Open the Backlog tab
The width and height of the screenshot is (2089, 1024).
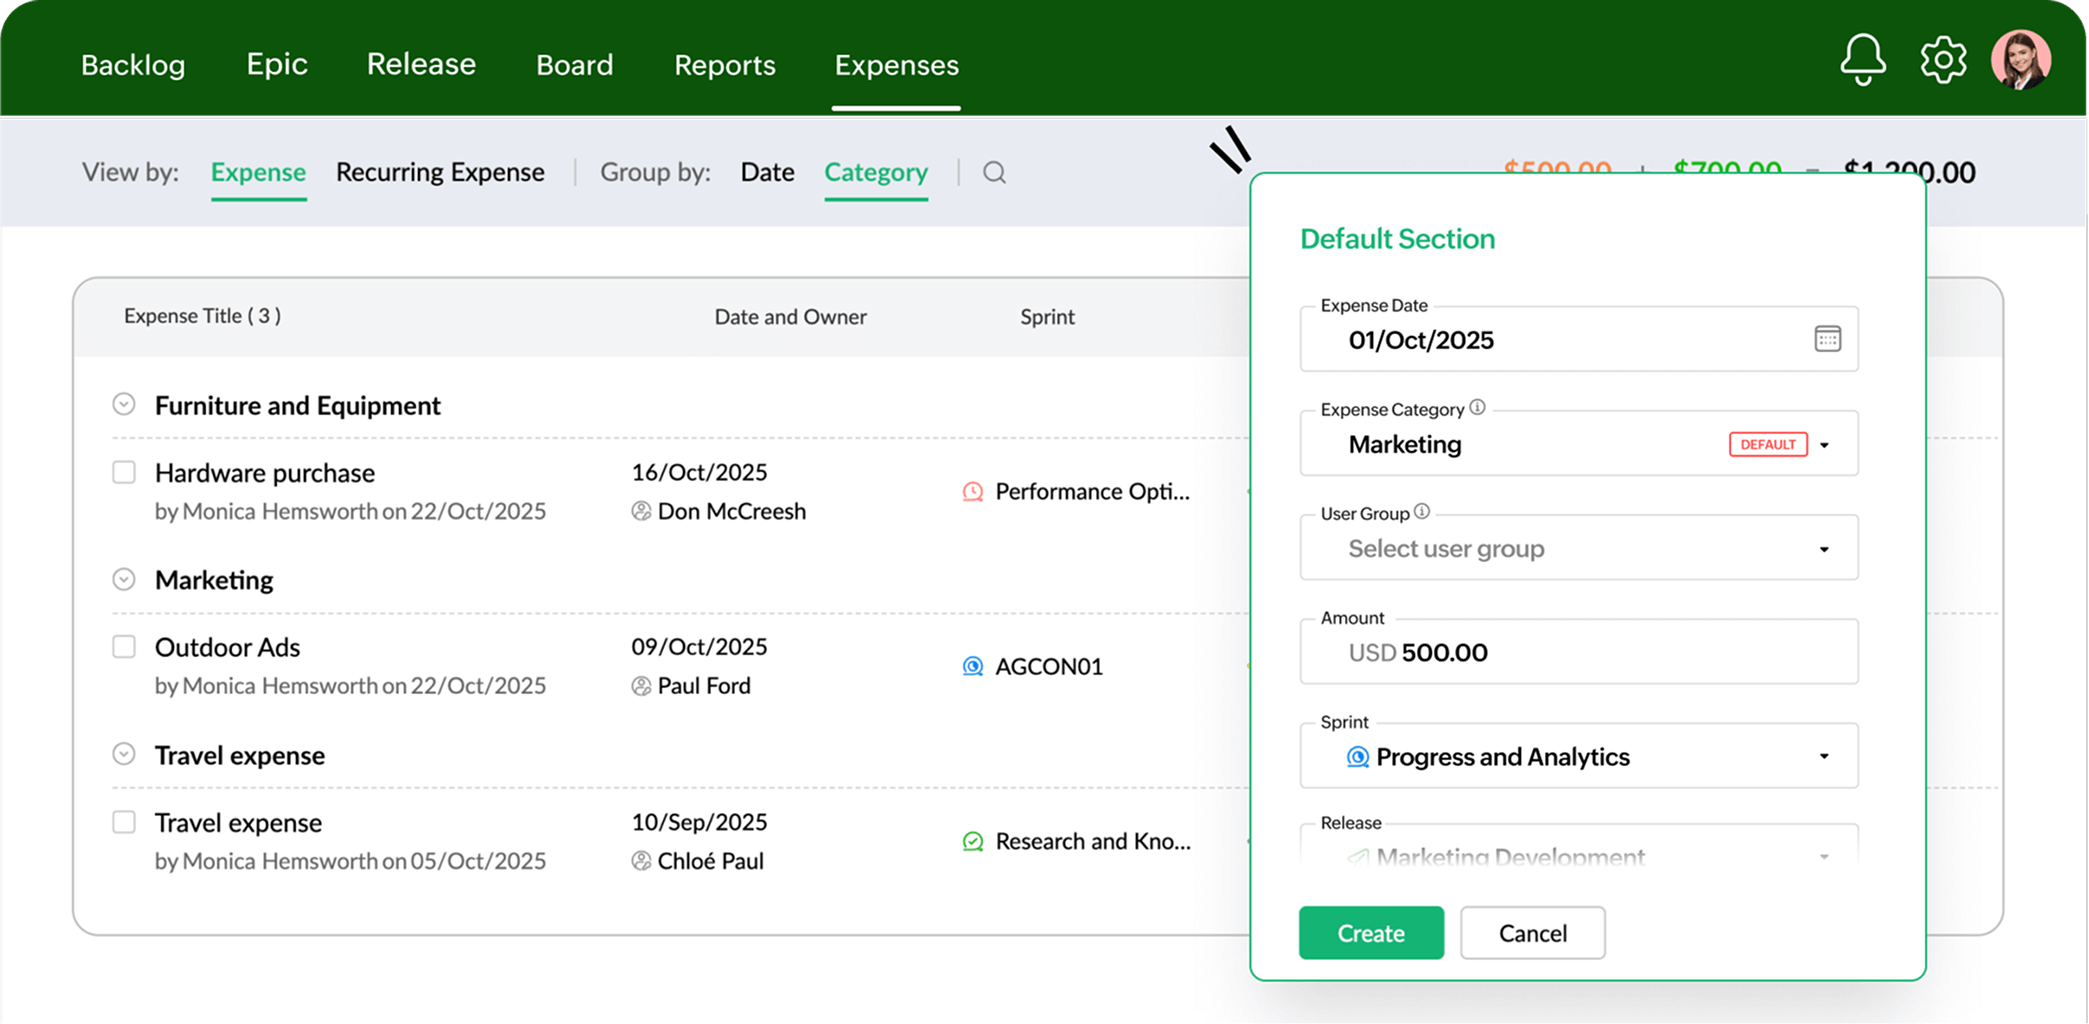pyautogui.click(x=132, y=64)
